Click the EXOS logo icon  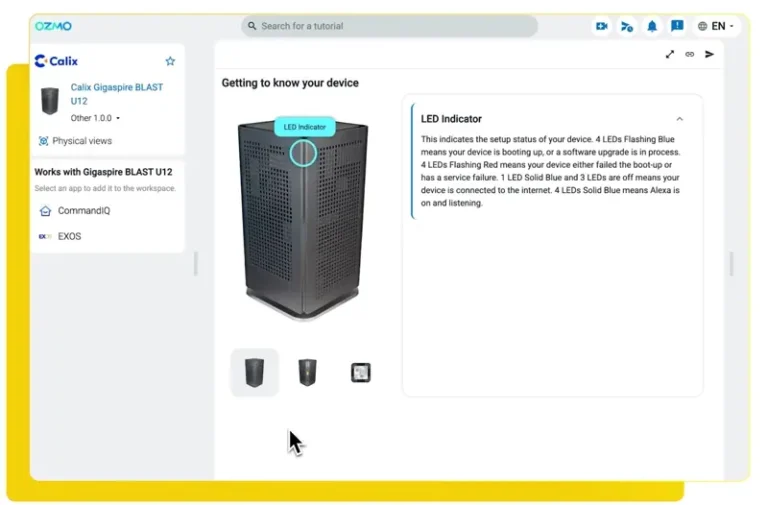(x=45, y=237)
